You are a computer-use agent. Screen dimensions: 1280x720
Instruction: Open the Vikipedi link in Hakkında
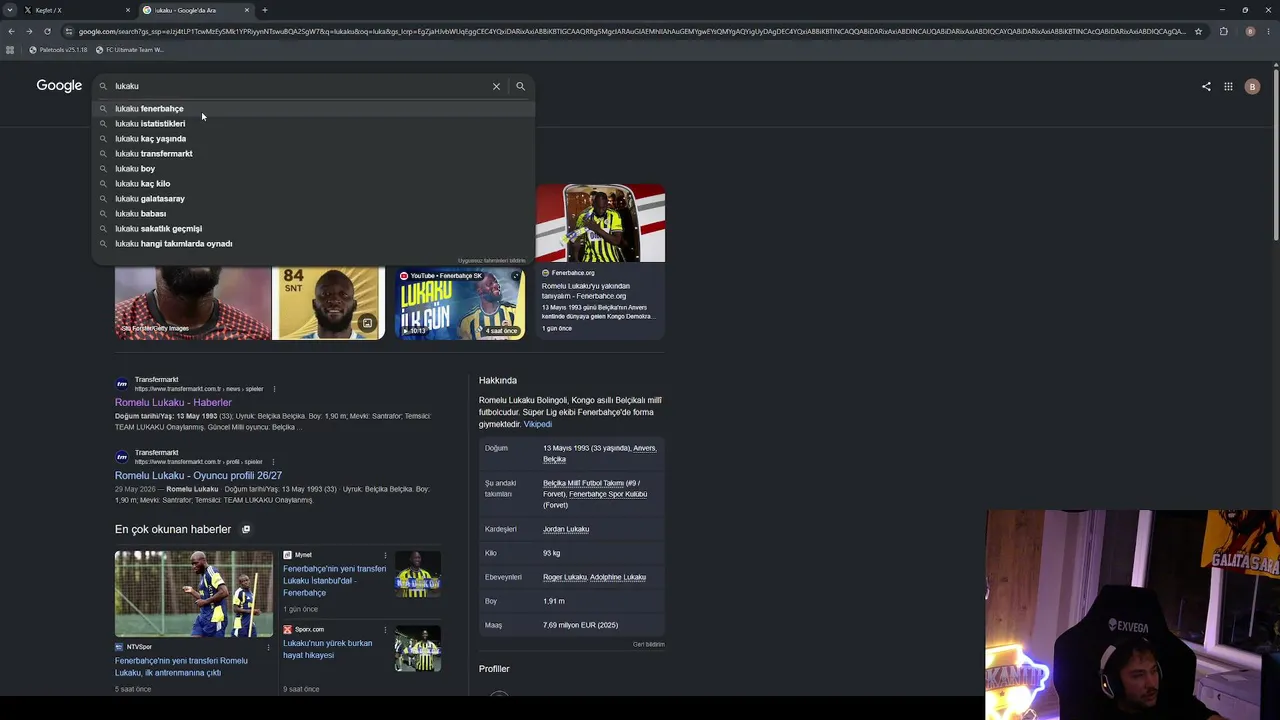(x=537, y=424)
